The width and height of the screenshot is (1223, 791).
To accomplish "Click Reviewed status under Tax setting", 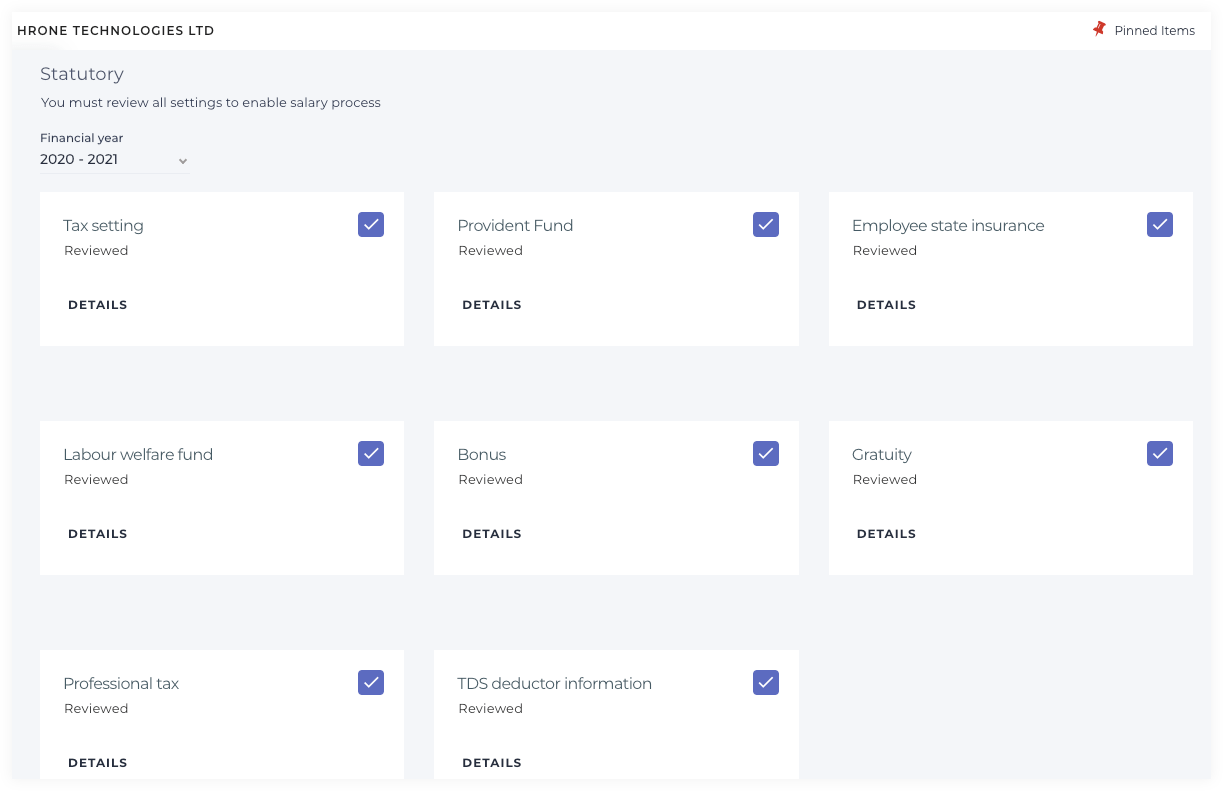I will 96,251.
